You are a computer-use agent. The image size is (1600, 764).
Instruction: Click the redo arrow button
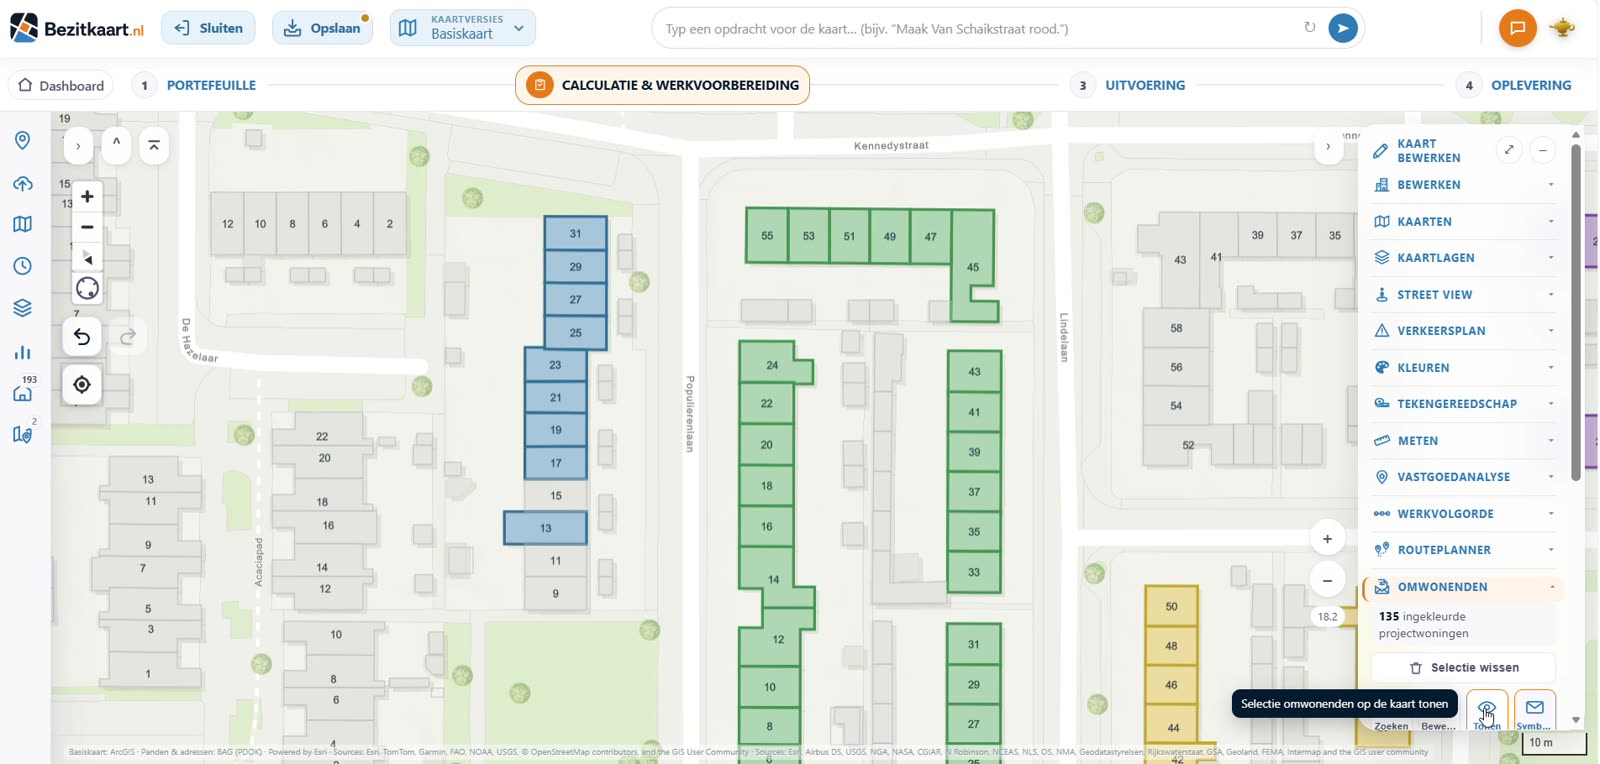128,337
